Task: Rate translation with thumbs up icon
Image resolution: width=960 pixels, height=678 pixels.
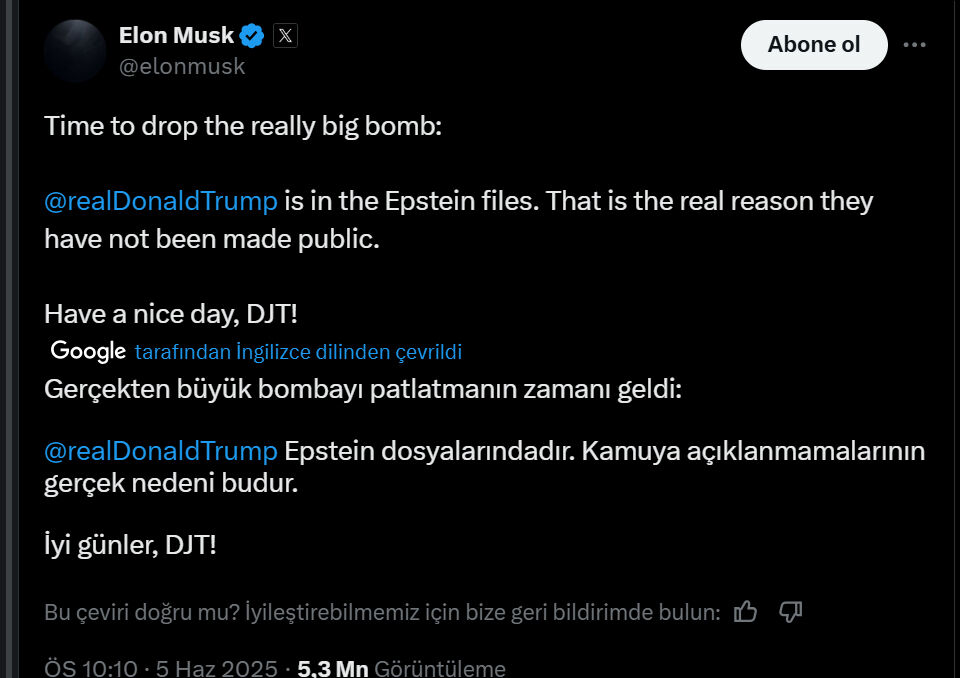Action: [745, 612]
